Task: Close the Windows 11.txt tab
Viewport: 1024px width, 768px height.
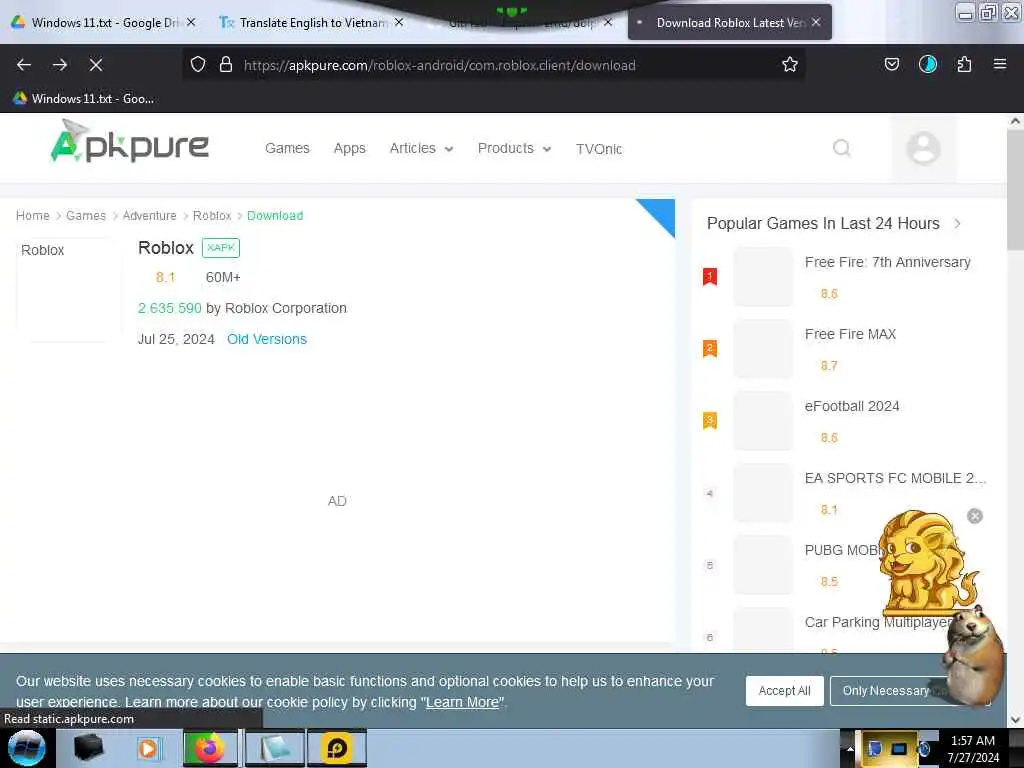Action: pos(191,22)
